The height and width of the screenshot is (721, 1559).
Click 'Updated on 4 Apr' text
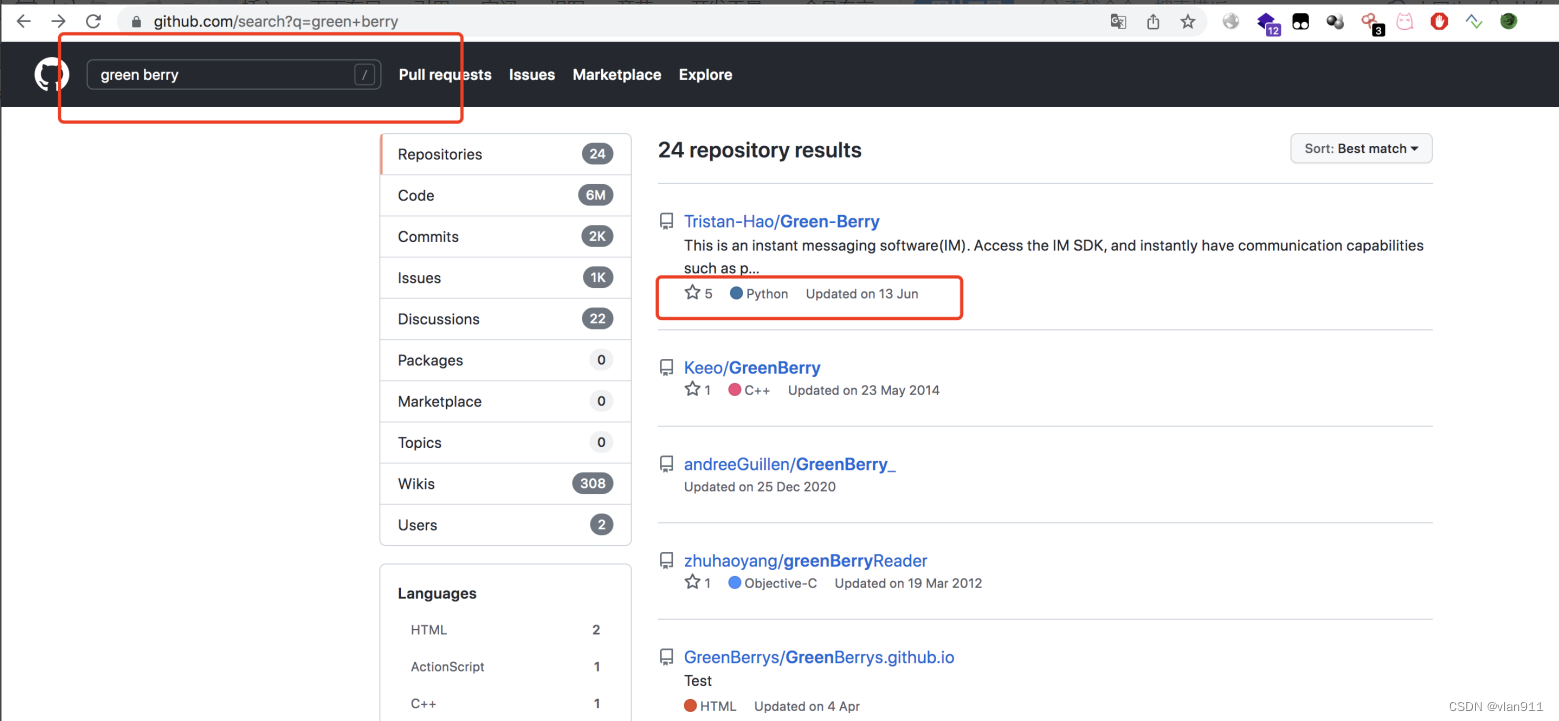click(x=807, y=706)
